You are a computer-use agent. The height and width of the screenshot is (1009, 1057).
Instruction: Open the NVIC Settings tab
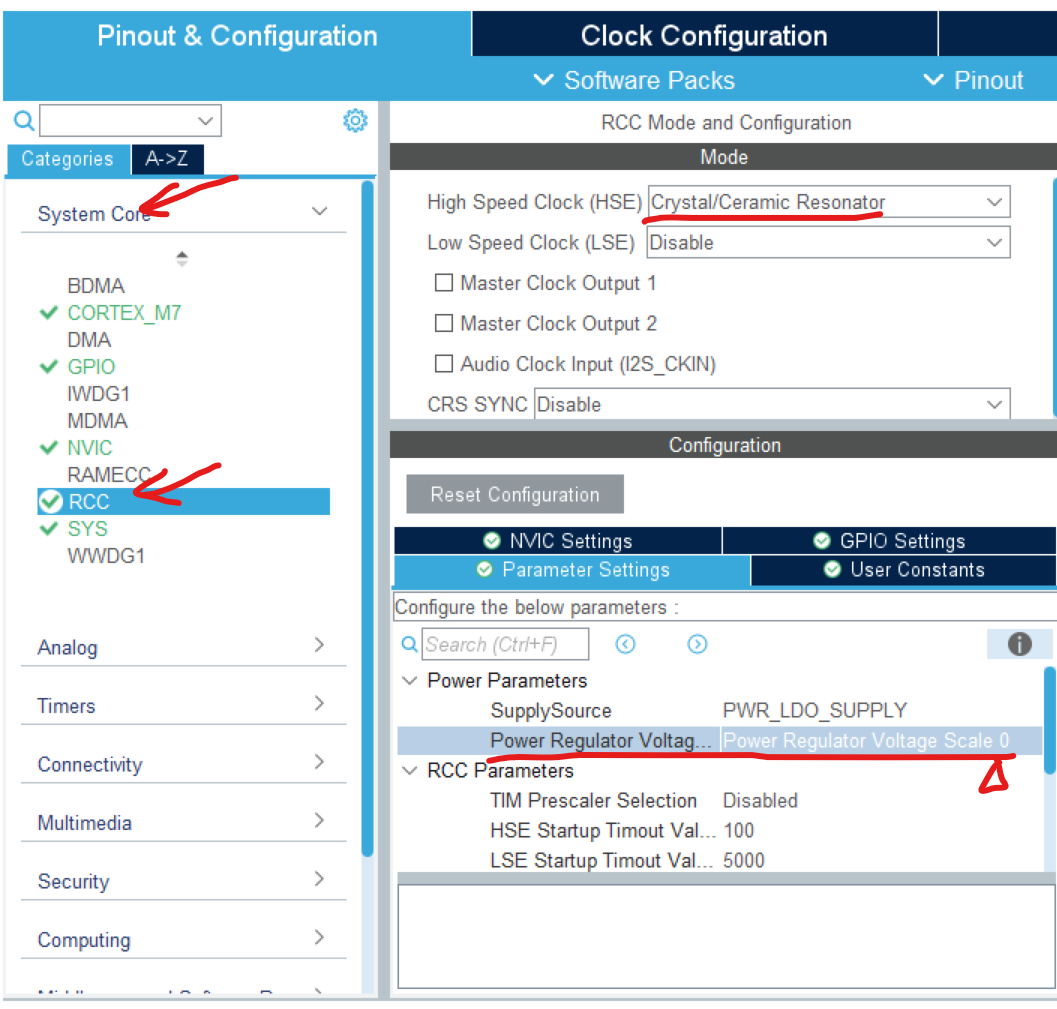pyautogui.click(x=558, y=541)
